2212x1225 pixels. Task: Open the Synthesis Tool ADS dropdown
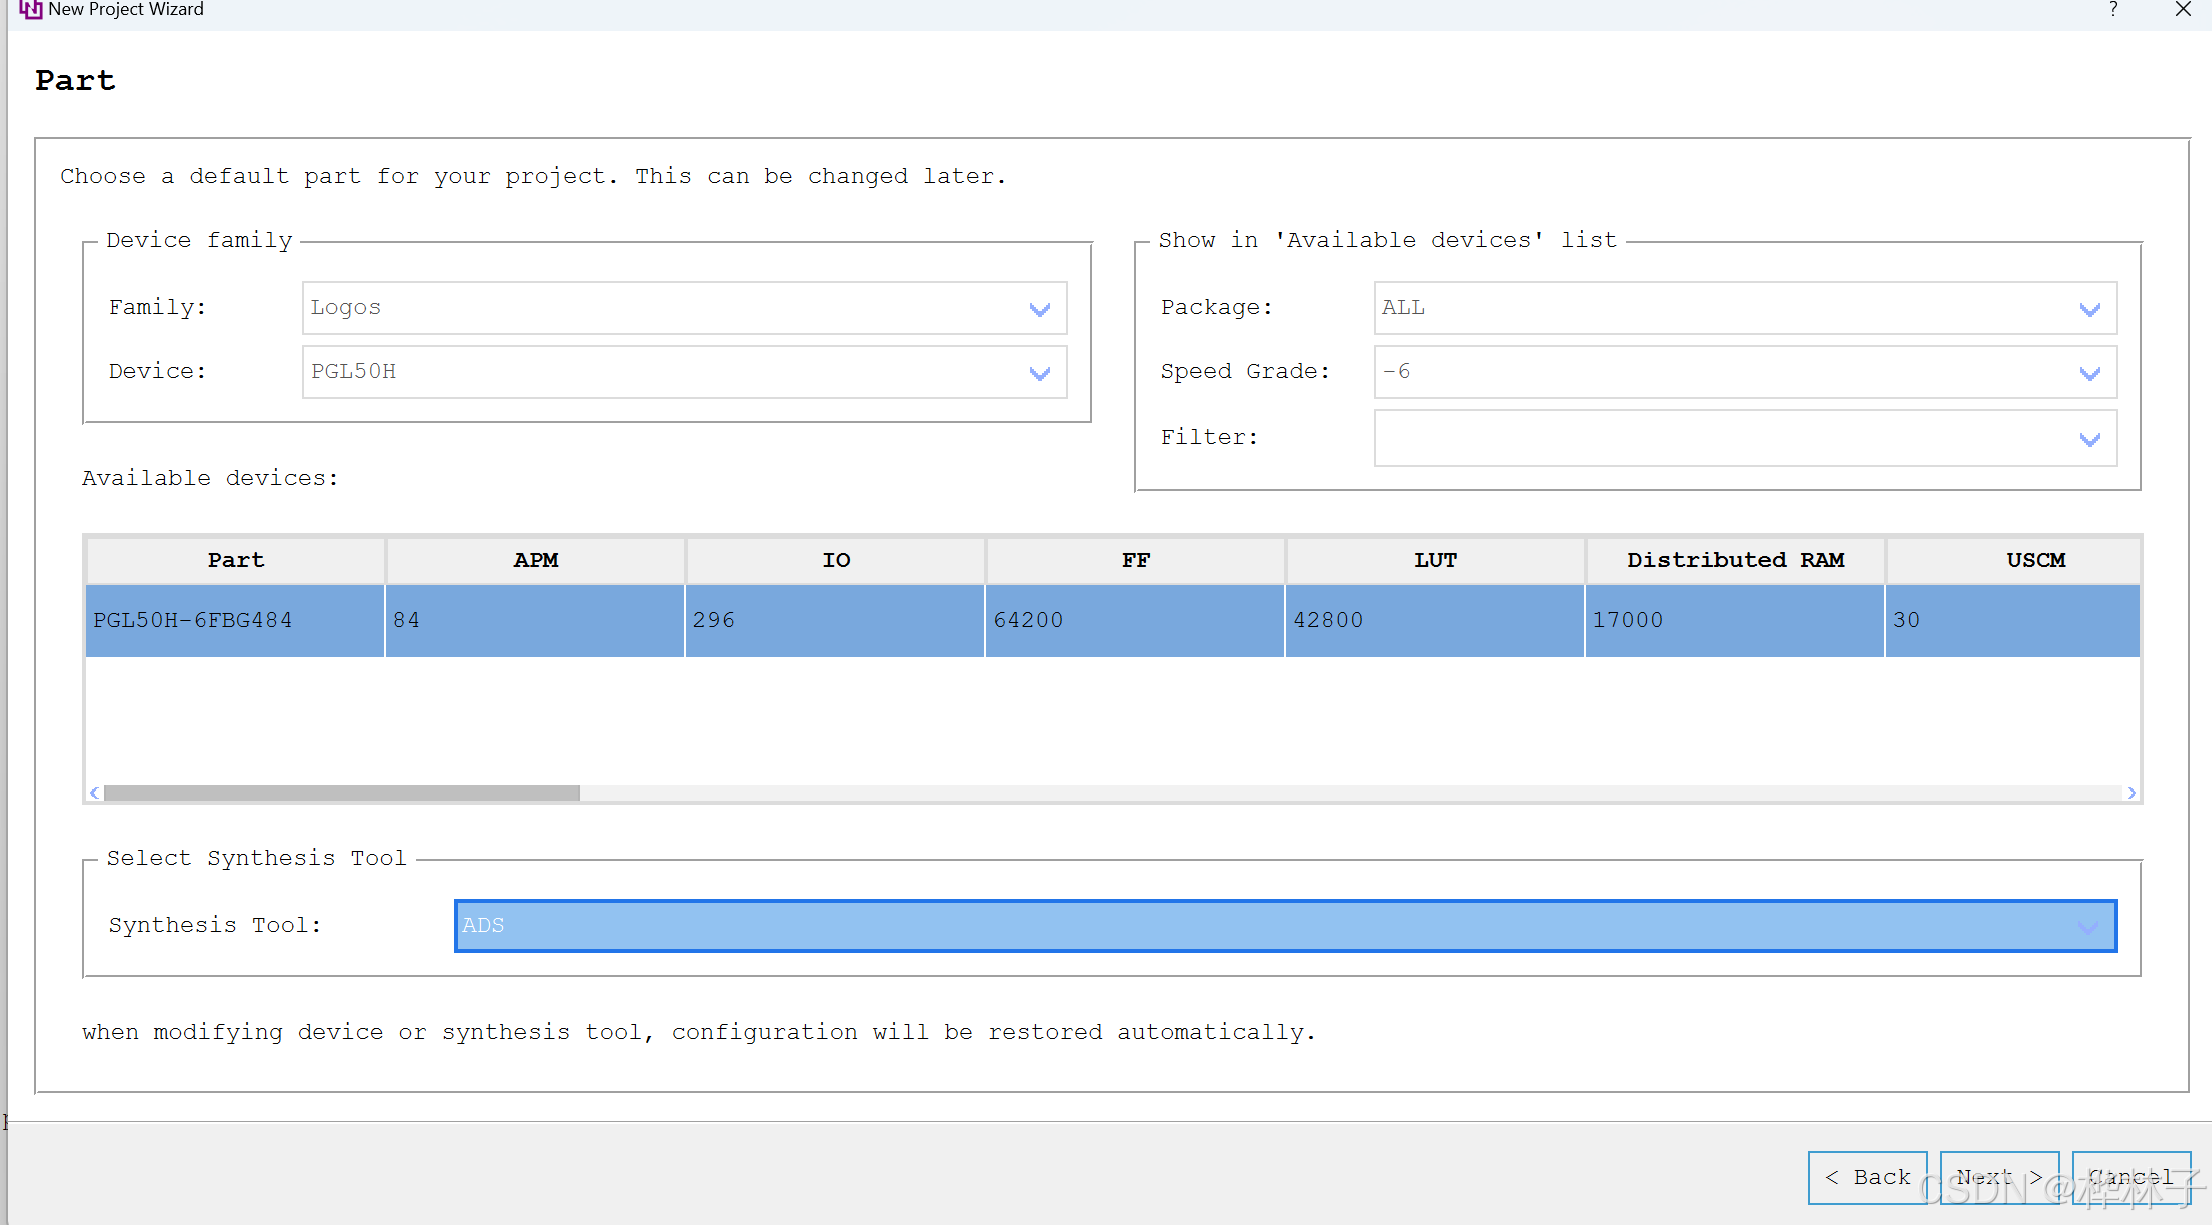(2088, 927)
